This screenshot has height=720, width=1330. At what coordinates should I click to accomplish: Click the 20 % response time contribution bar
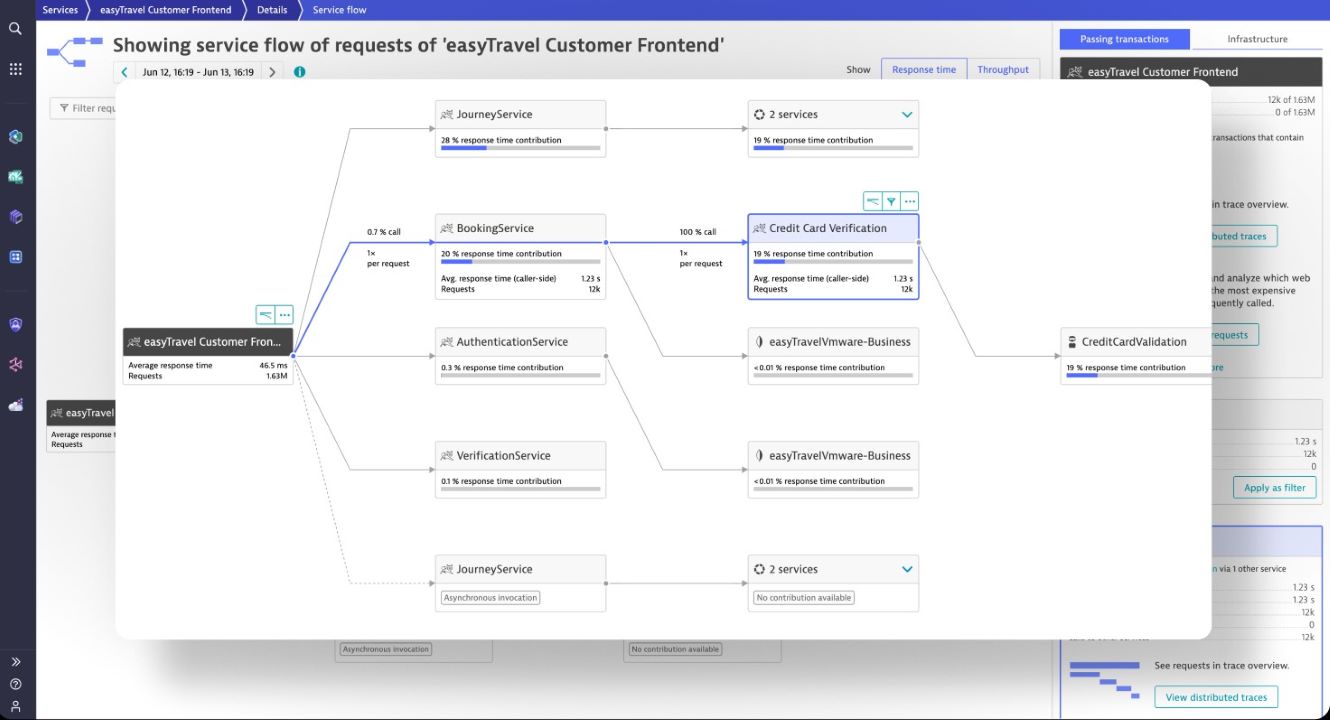tap(521, 262)
